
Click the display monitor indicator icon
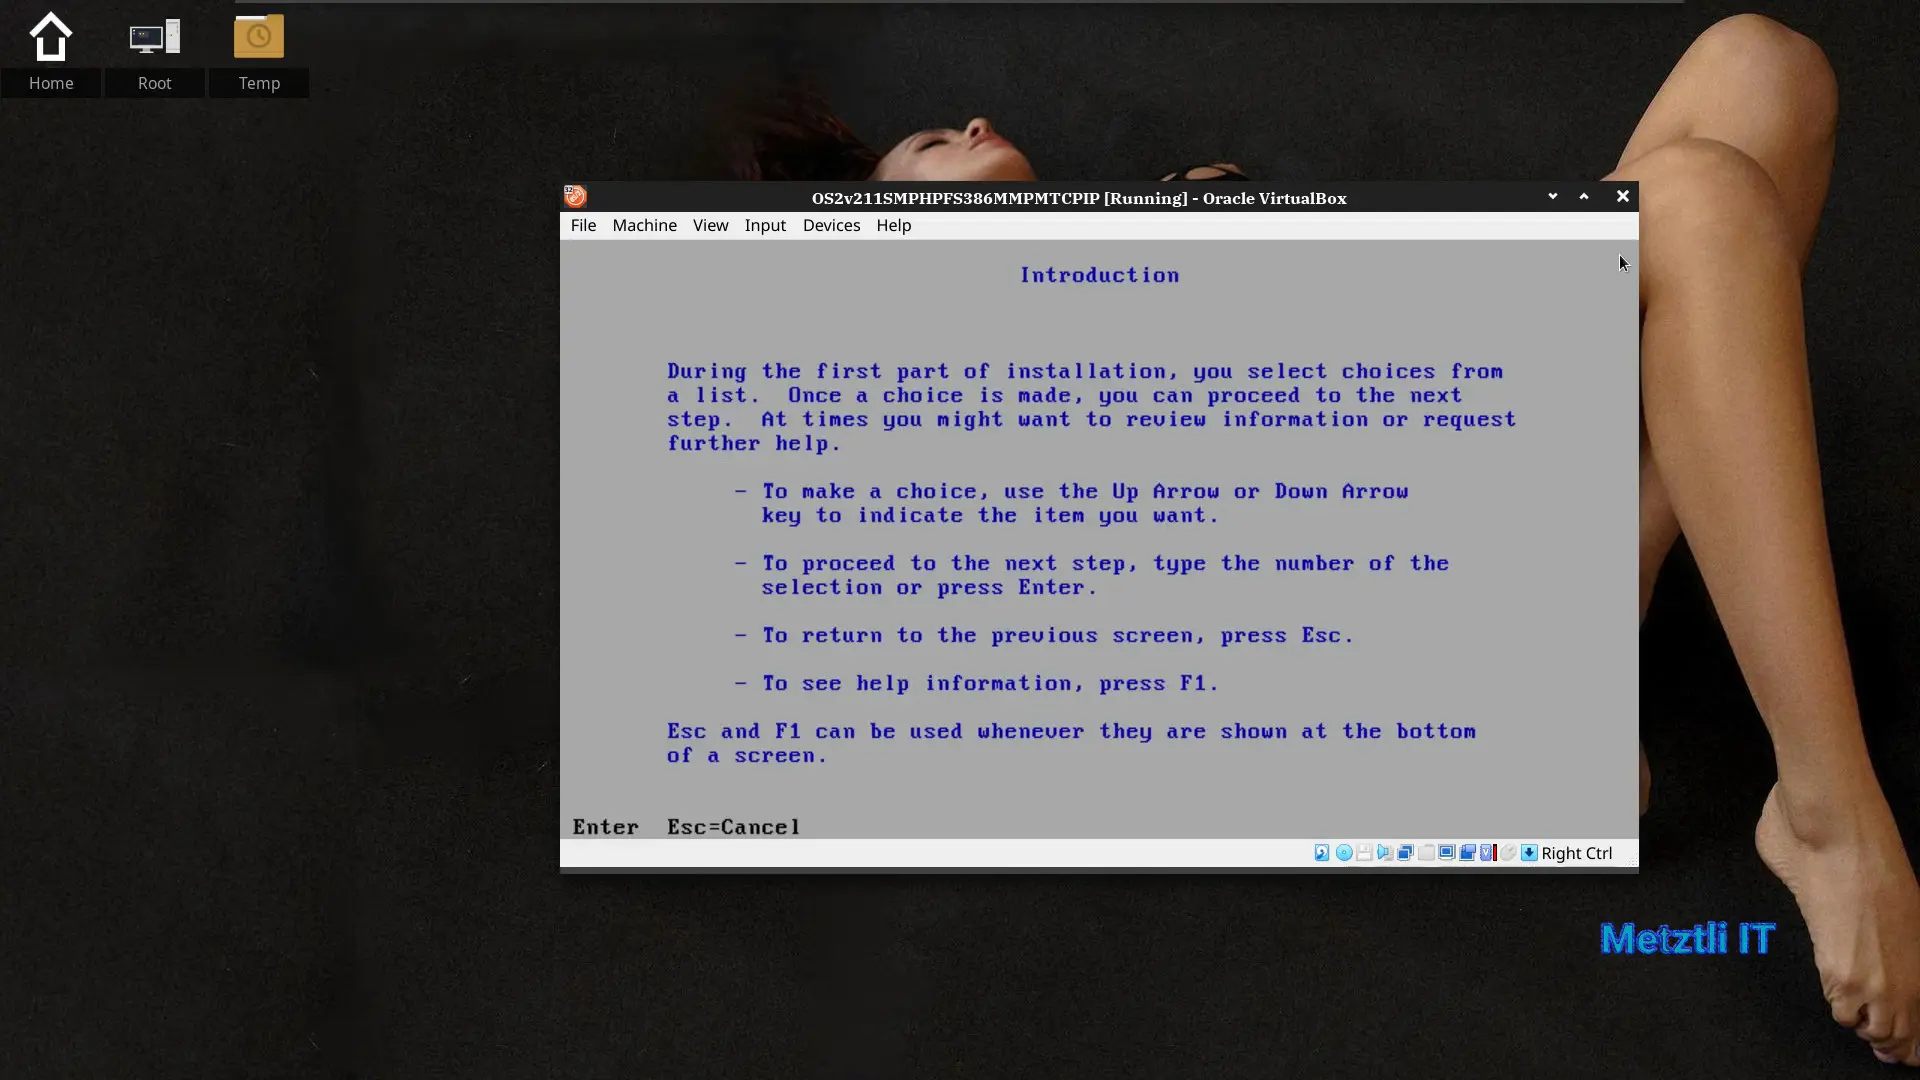pyautogui.click(x=1447, y=853)
